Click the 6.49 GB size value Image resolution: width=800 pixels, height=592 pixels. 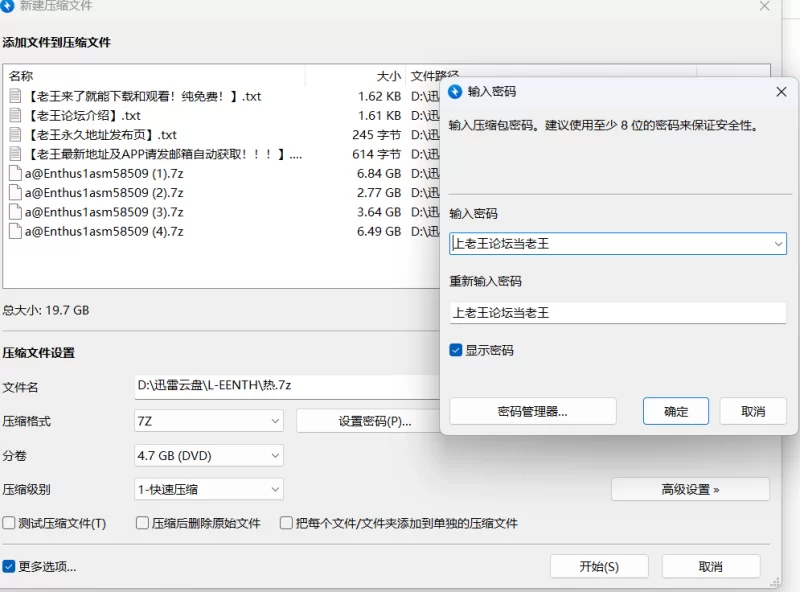pyautogui.click(x=379, y=231)
